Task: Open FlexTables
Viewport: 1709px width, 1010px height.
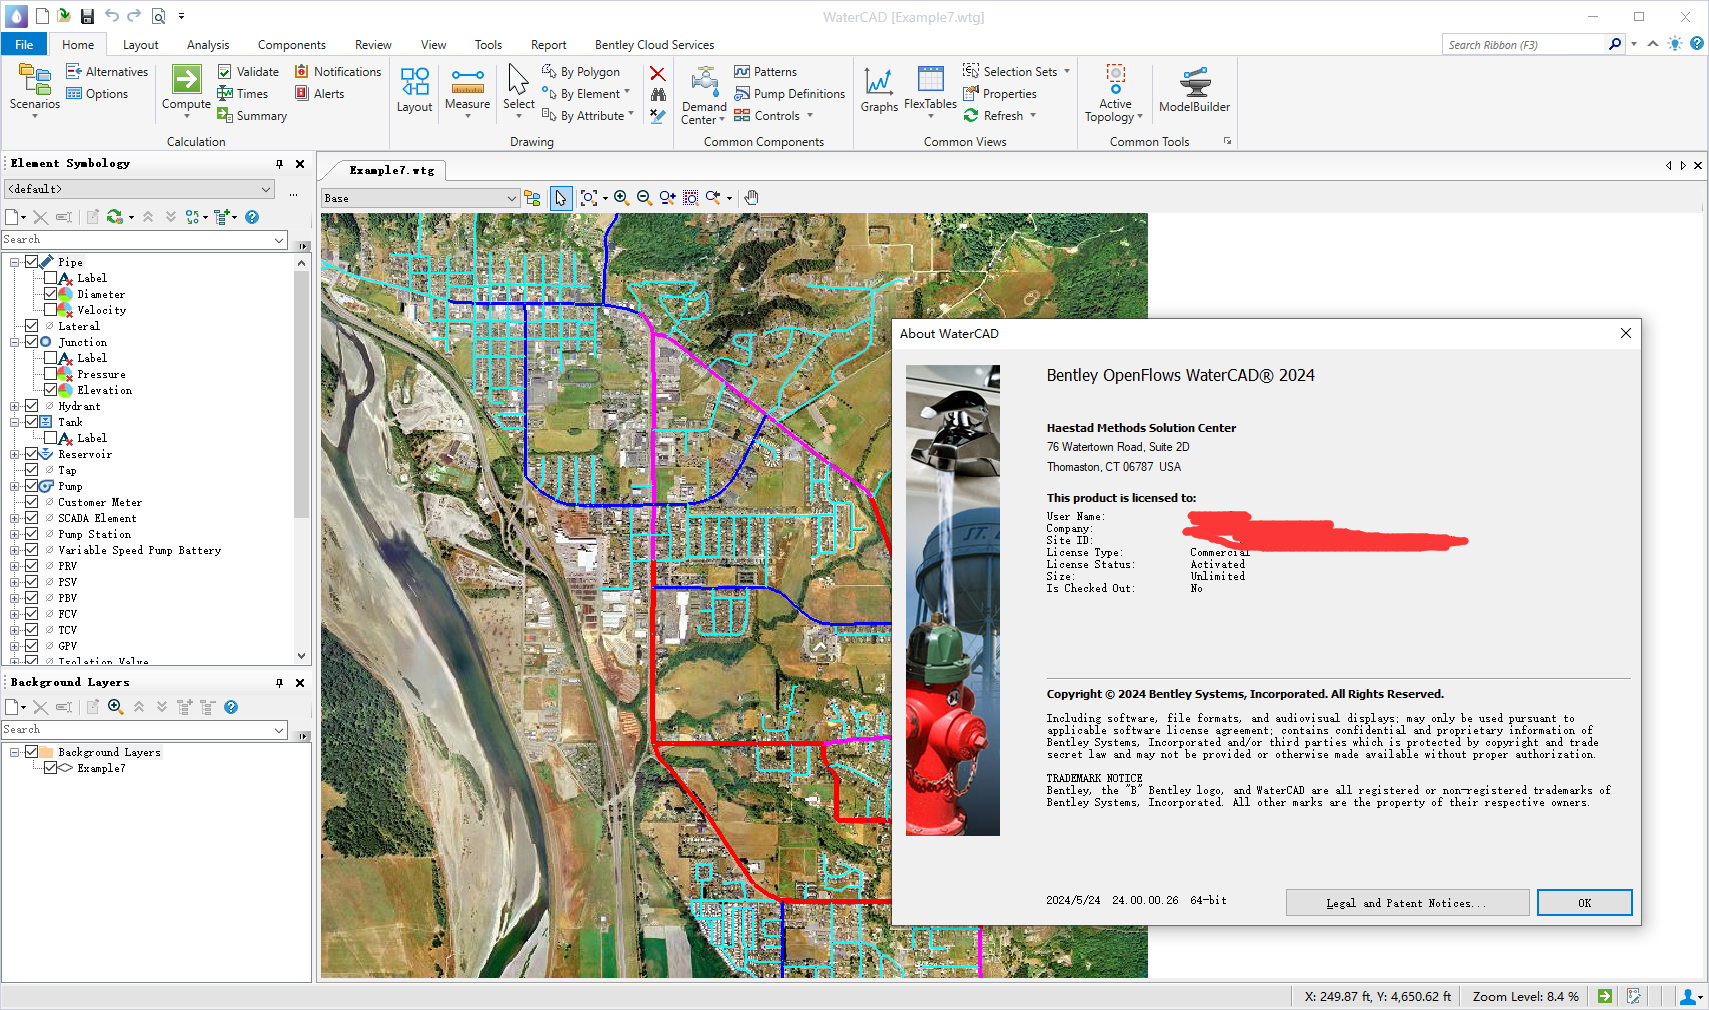Action: (930, 90)
